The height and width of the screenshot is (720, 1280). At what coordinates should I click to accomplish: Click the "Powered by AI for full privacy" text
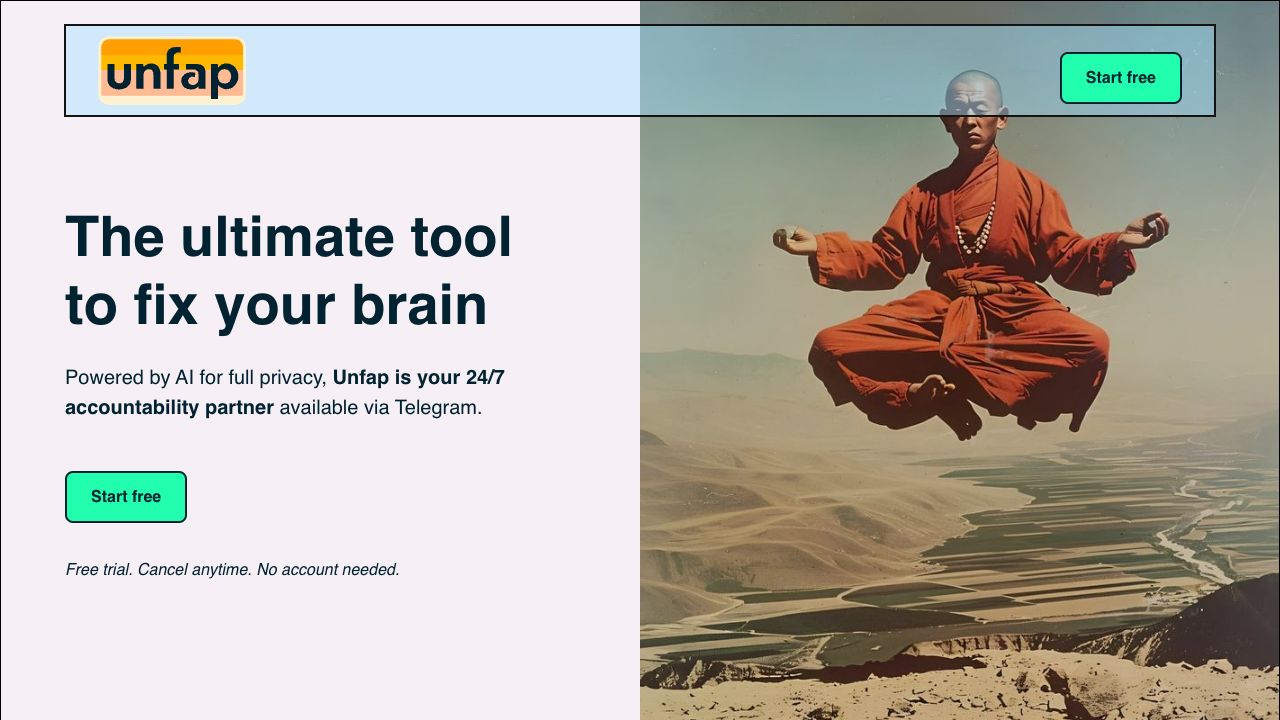(195, 378)
